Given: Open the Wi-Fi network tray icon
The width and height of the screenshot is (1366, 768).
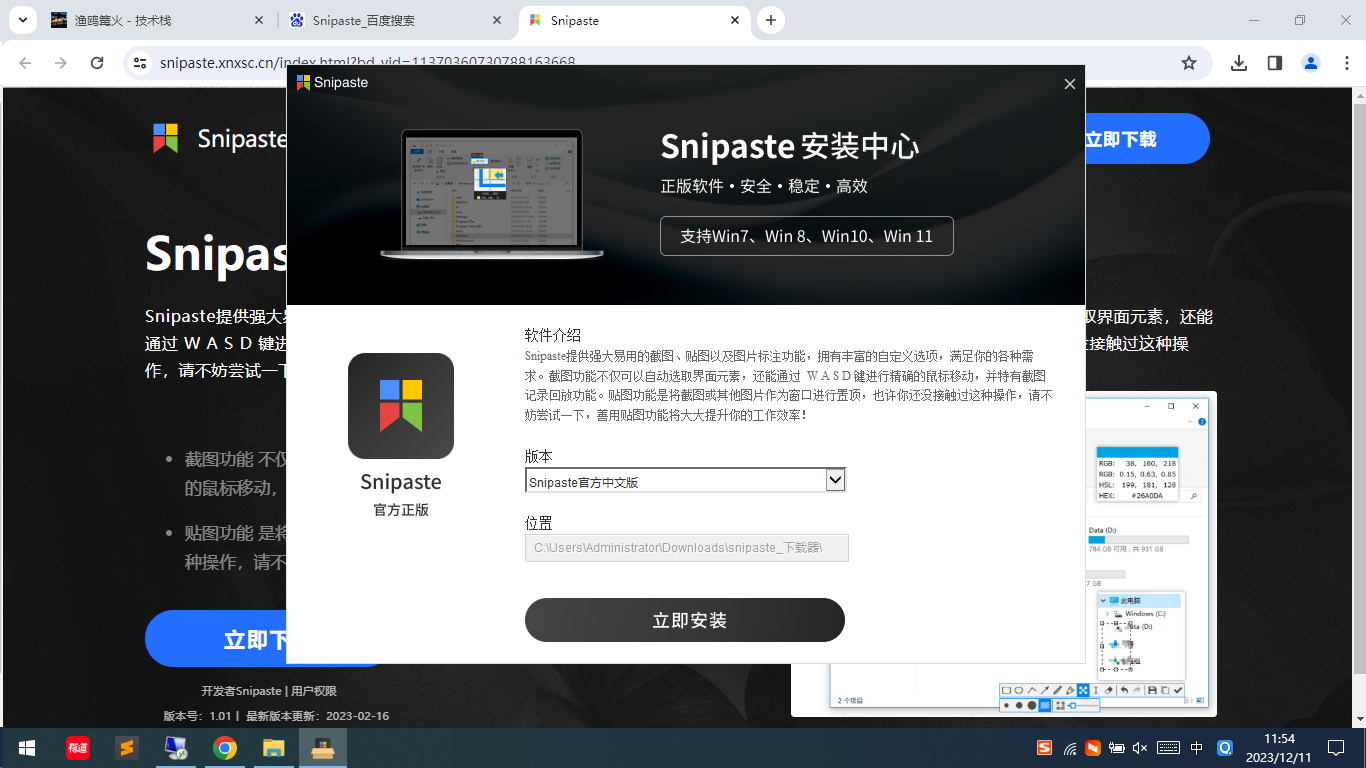Looking at the screenshot, I should (1069, 748).
